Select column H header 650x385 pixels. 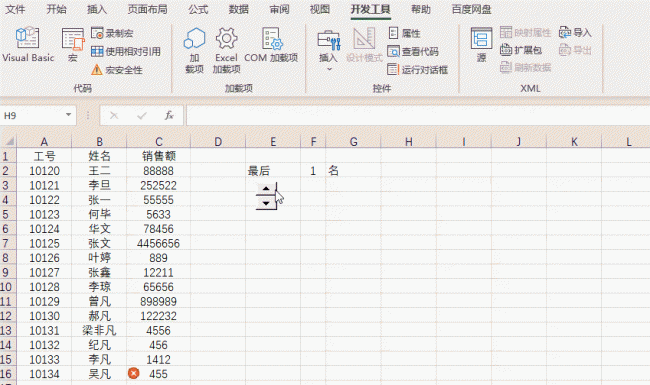[x=409, y=142]
